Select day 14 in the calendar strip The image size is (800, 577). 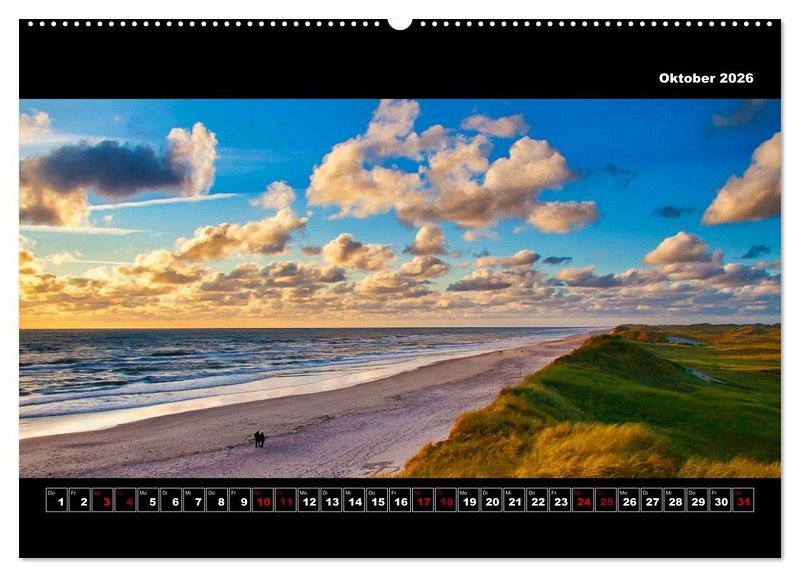click(x=354, y=500)
